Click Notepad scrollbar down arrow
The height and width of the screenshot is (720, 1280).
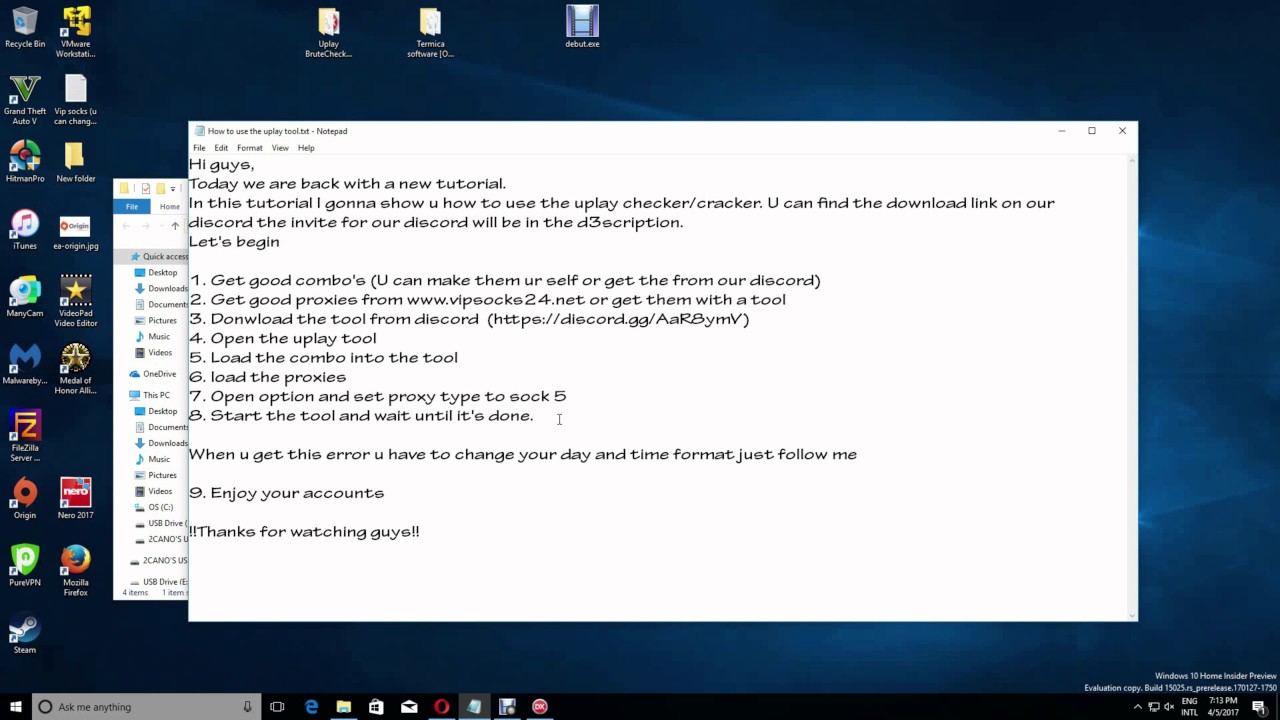point(1132,616)
